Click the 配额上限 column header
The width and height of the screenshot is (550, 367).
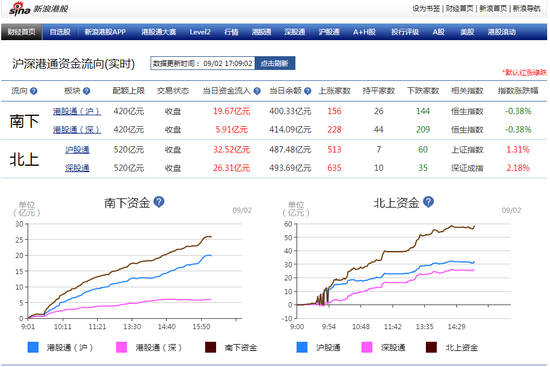tap(128, 91)
